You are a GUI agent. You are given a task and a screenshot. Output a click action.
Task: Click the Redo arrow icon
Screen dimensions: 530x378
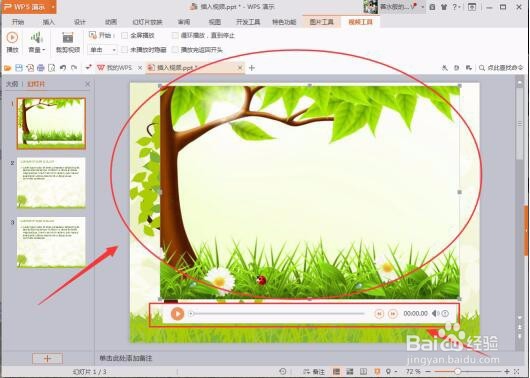point(74,68)
